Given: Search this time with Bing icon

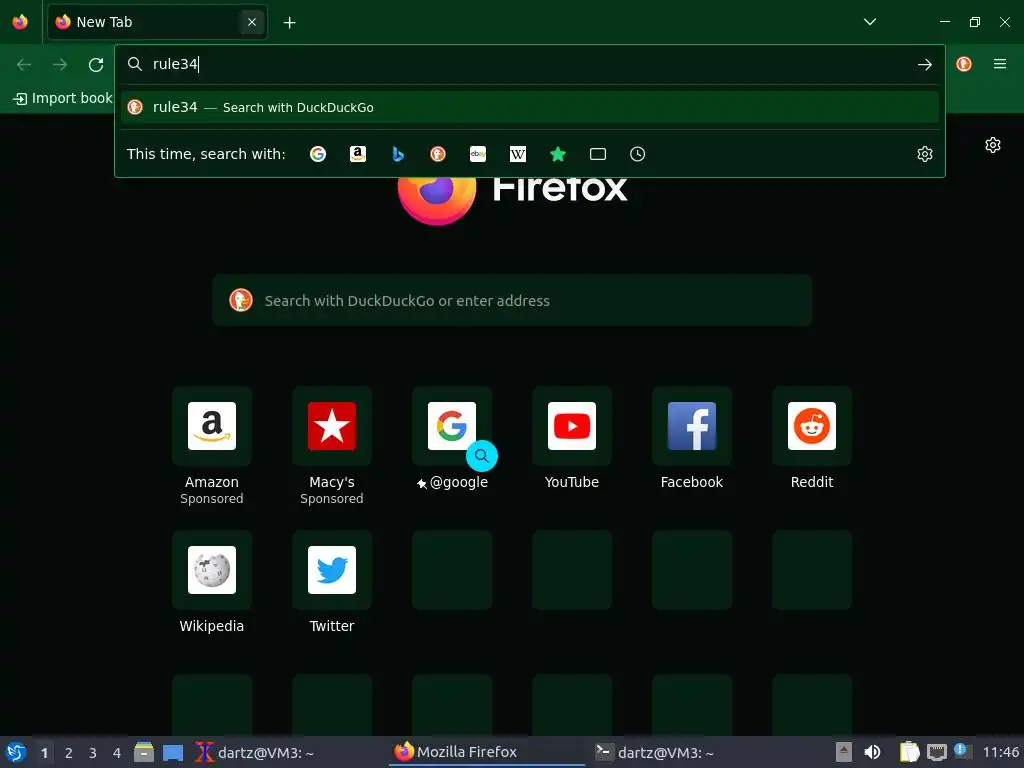Looking at the screenshot, I should click(398, 154).
